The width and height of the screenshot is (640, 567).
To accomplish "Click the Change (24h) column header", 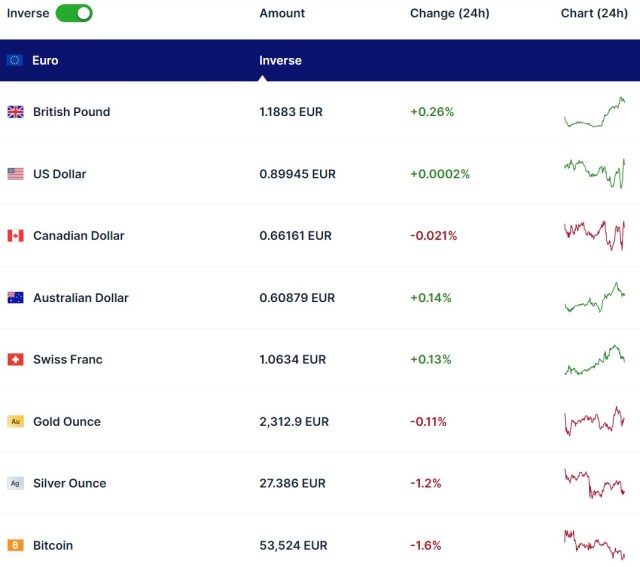I will [449, 13].
